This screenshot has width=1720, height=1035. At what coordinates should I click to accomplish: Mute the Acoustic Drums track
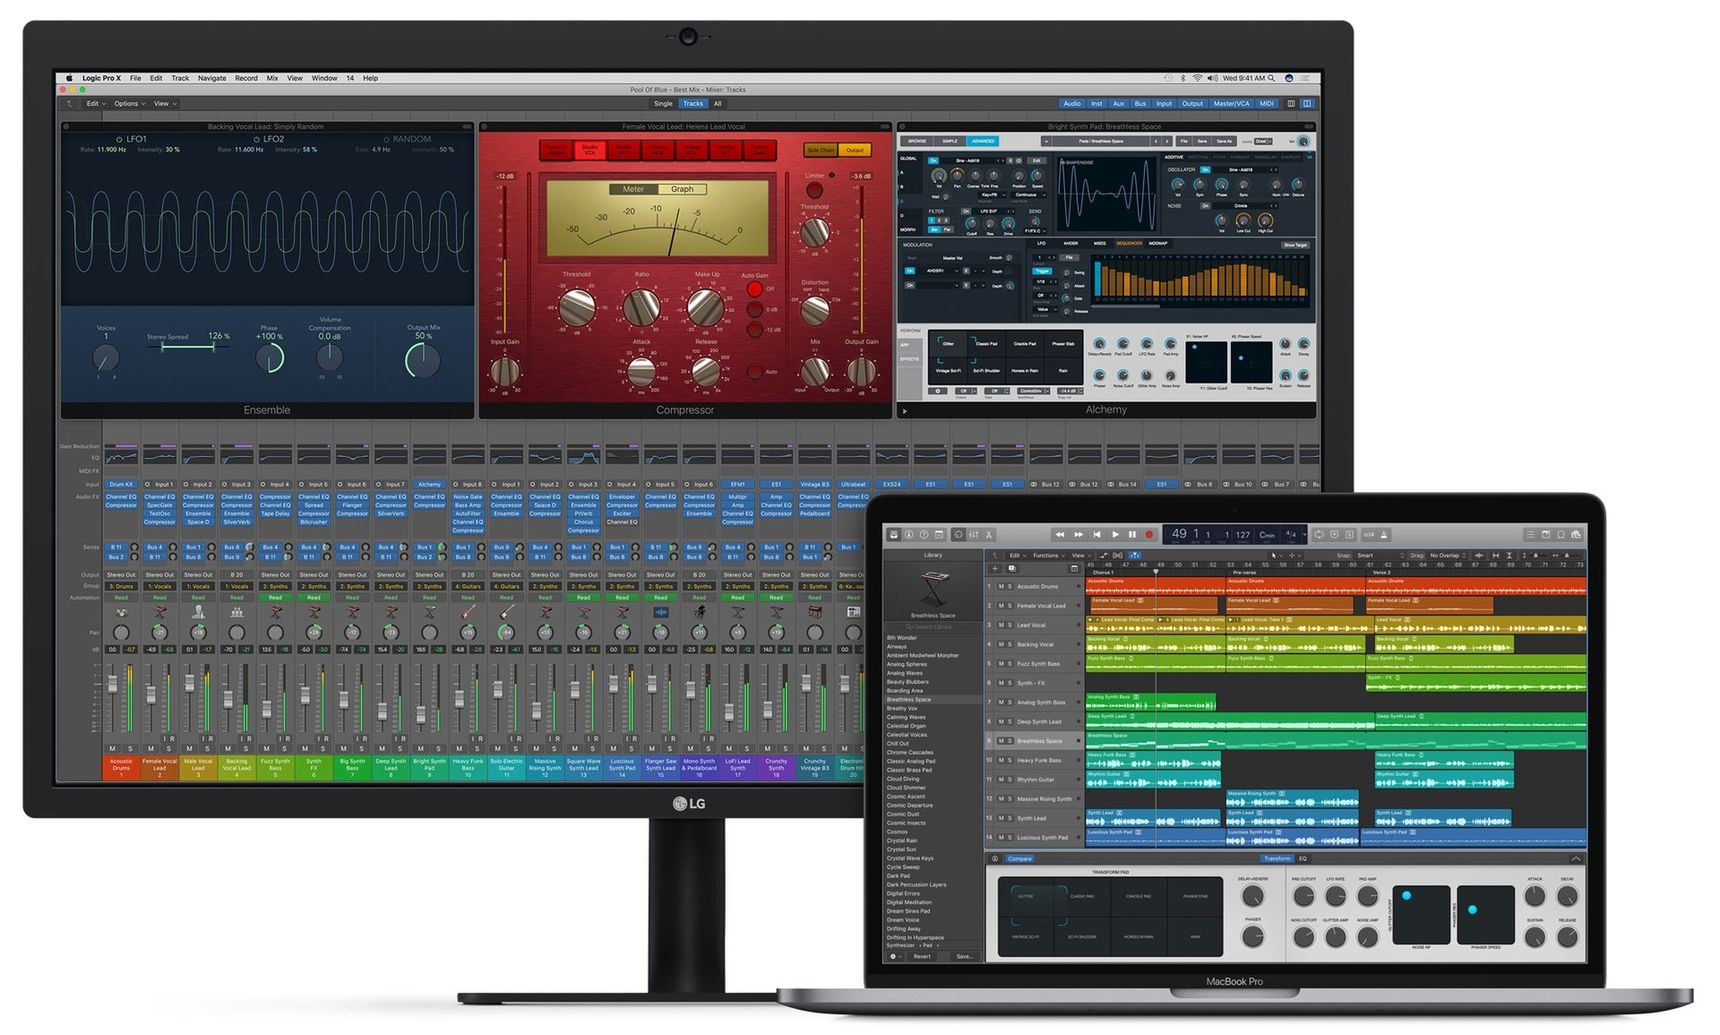[x=1001, y=587]
